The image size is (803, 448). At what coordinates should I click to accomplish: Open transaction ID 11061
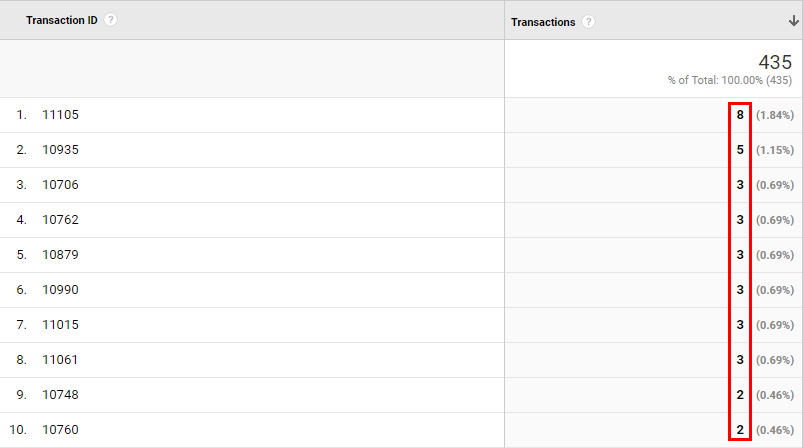coord(60,359)
